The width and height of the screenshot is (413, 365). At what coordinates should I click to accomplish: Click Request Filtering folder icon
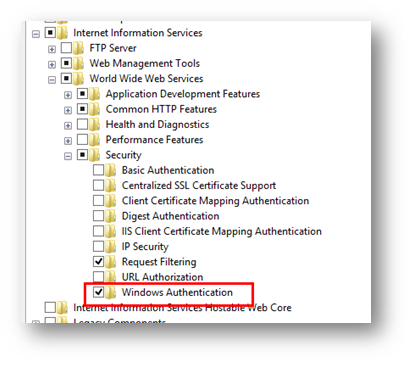[110, 262]
